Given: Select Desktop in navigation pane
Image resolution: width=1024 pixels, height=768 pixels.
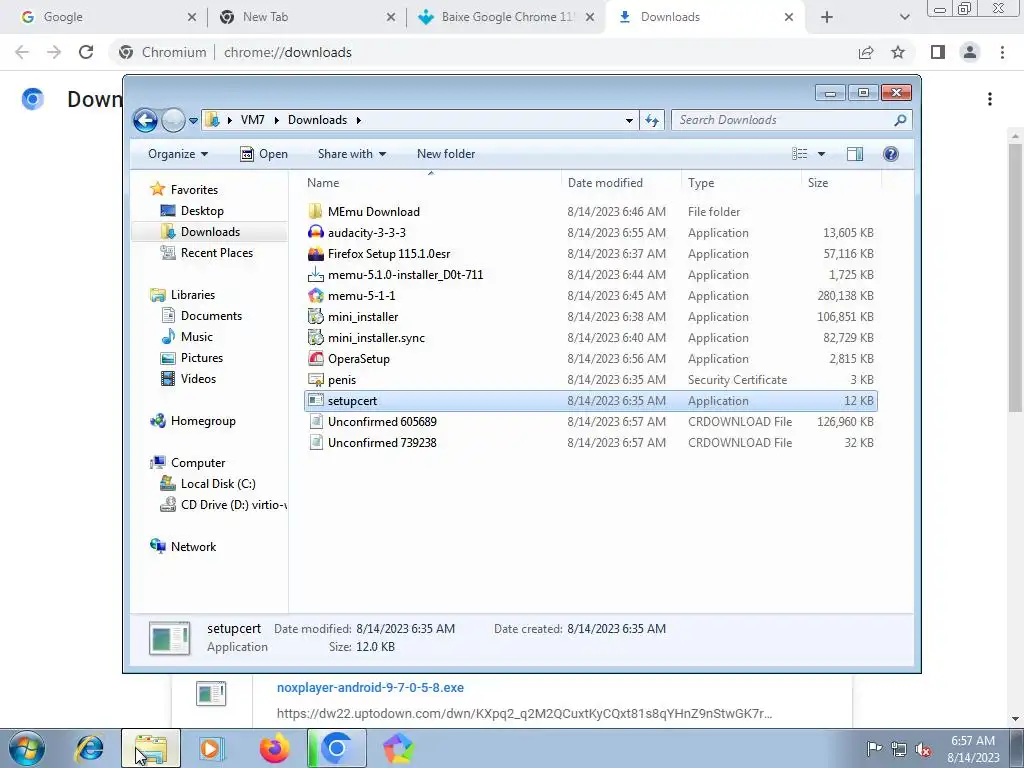Looking at the screenshot, I should [202, 211].
